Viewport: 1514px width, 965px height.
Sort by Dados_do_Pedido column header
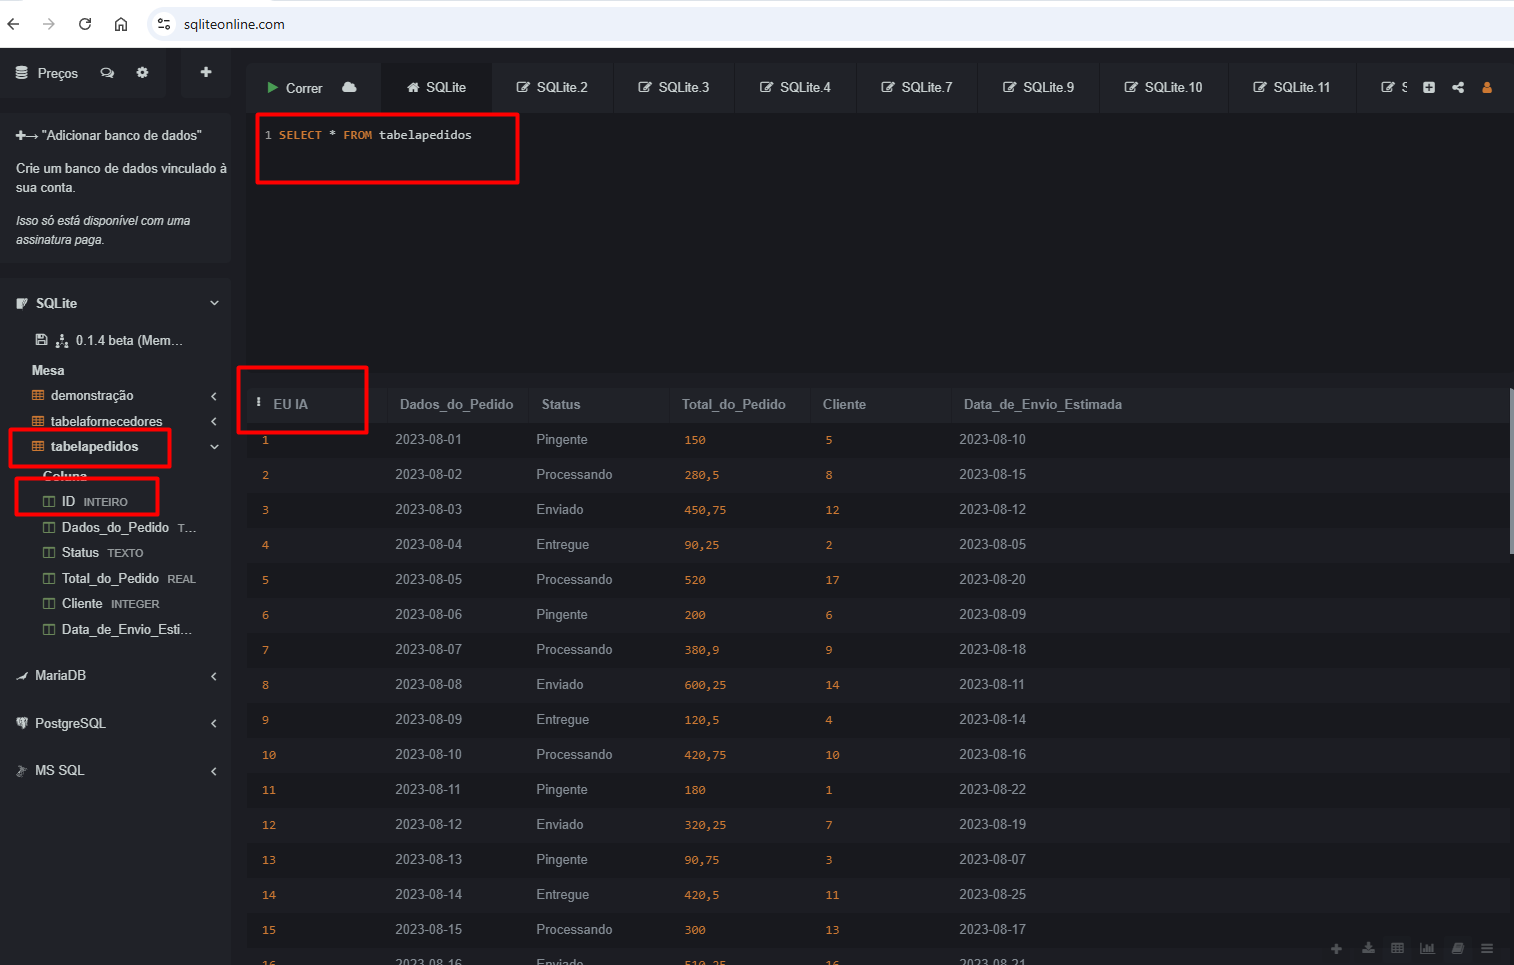click(x=456, y=404)
